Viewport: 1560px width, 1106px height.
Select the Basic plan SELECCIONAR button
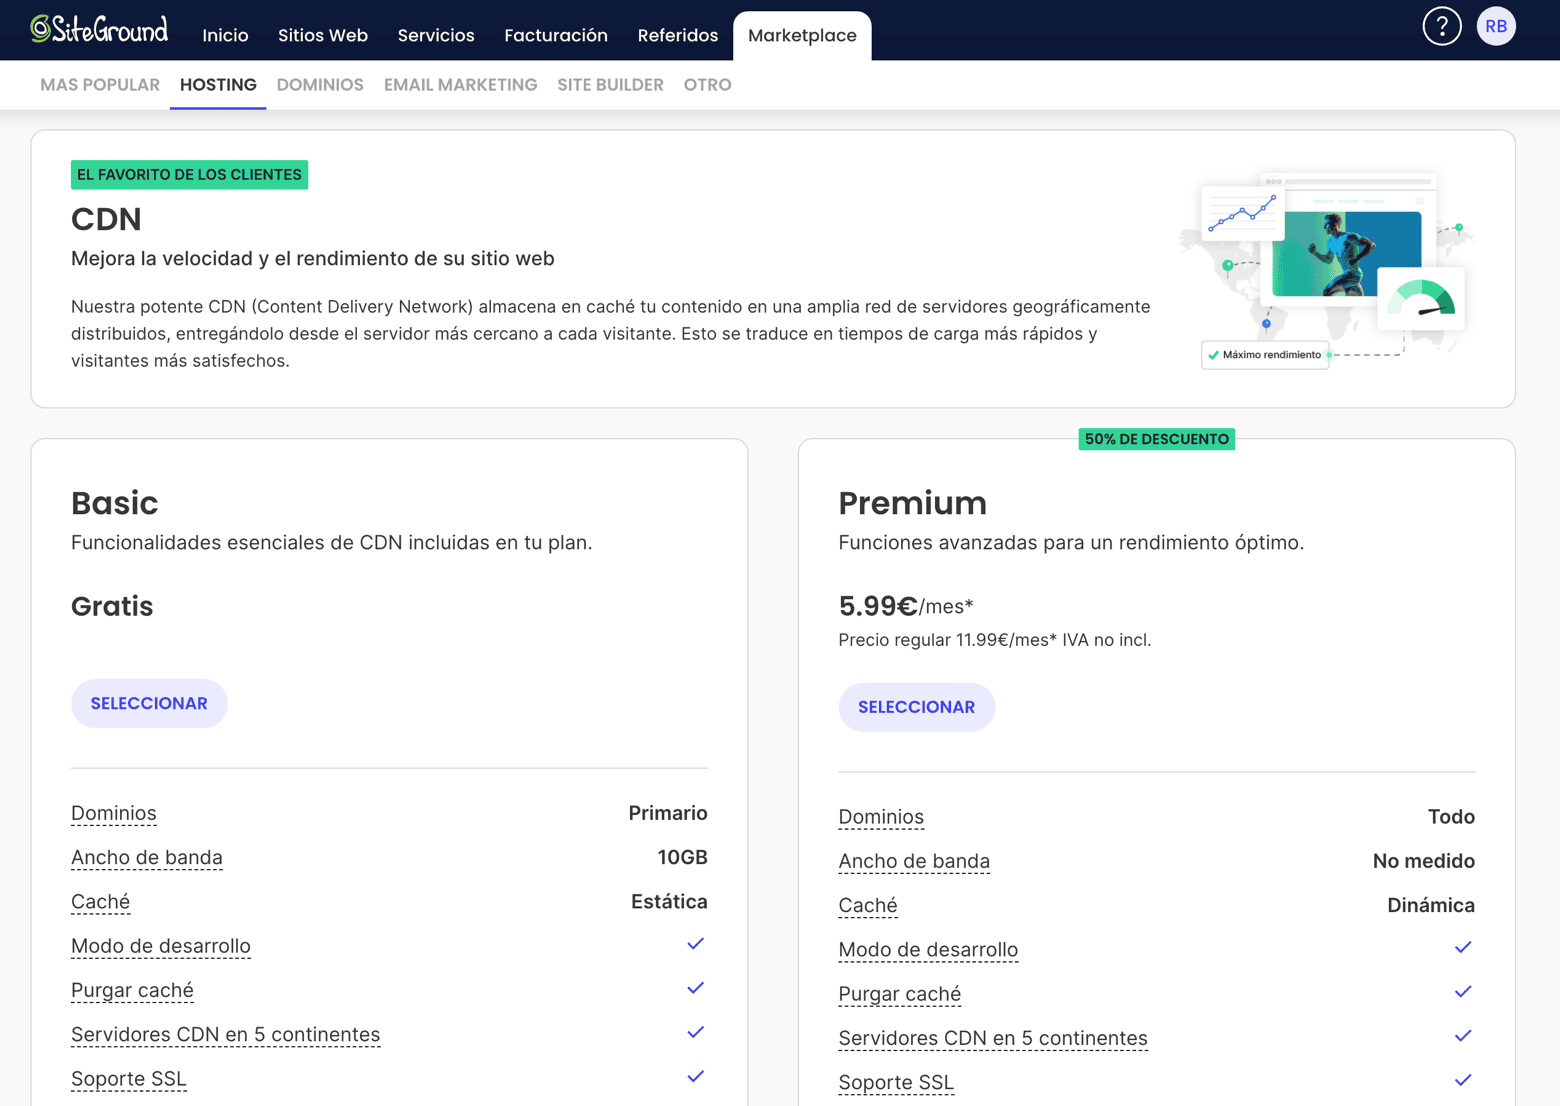click(x=149, y=704)
